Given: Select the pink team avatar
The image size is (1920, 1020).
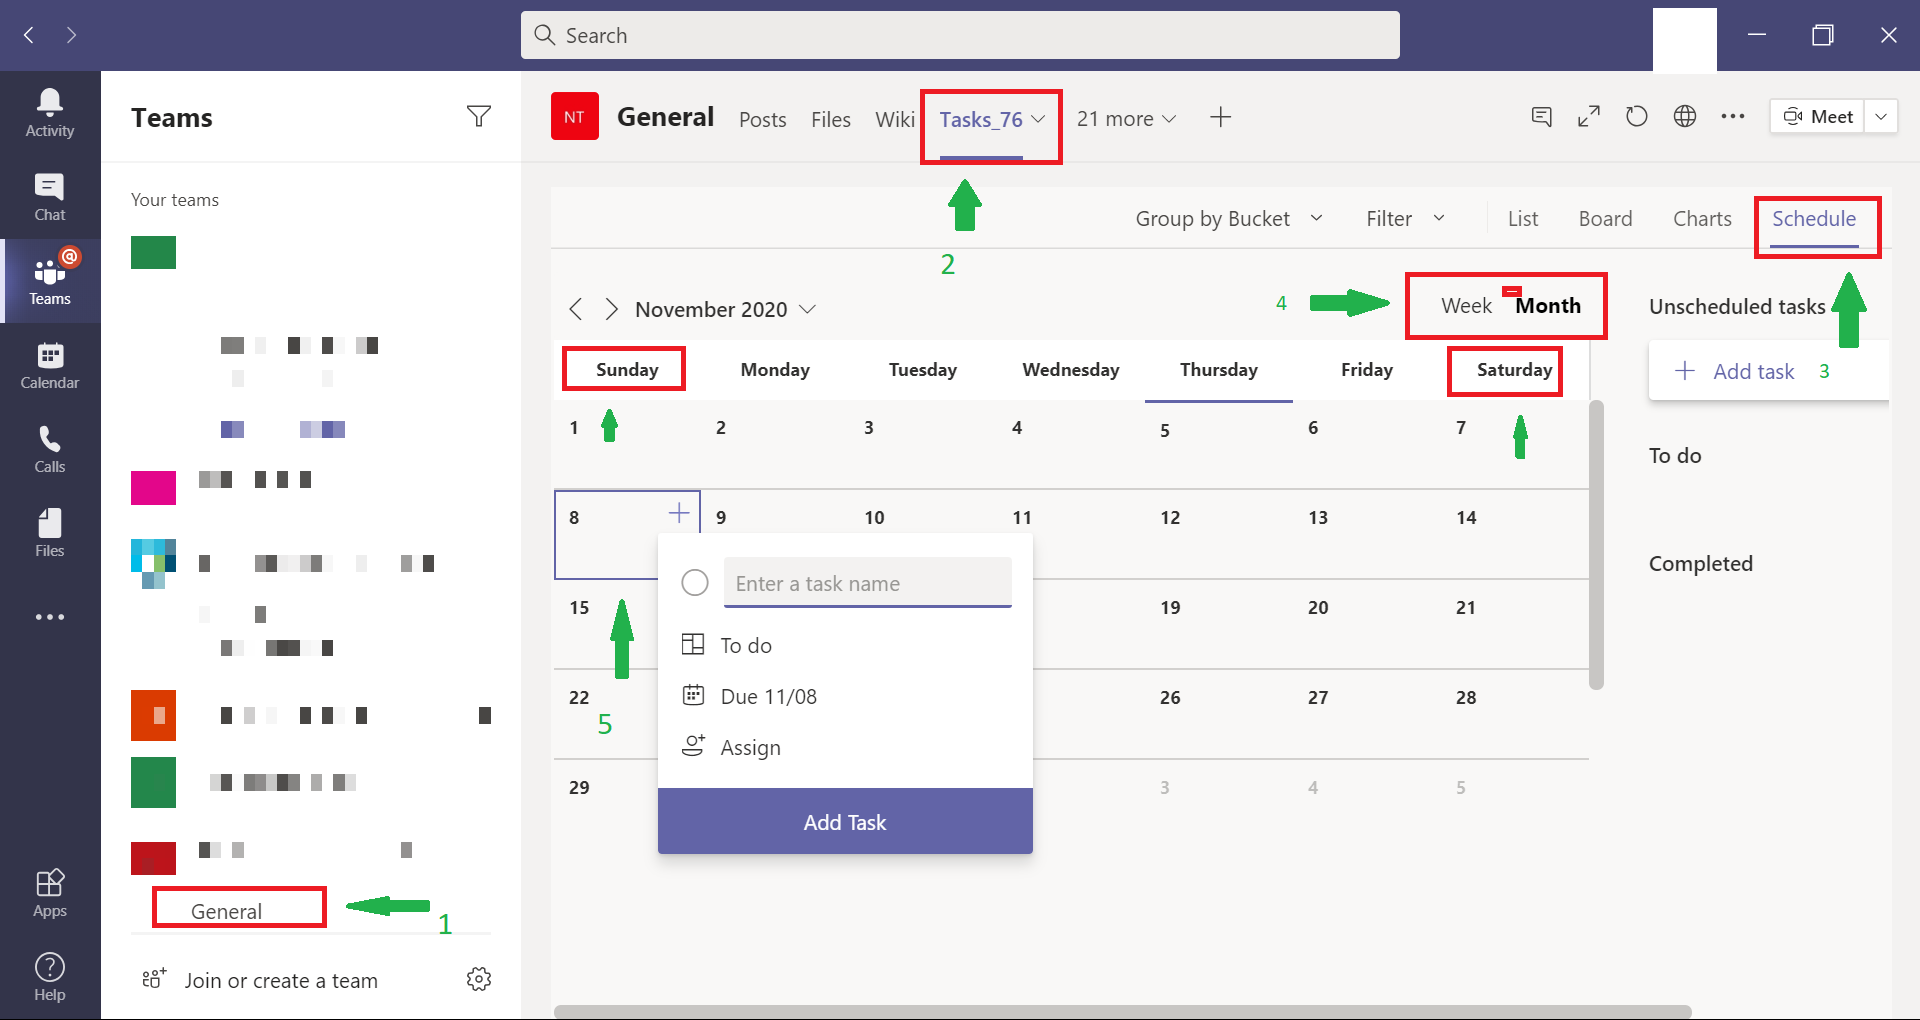Looking at the screenshot, I should pos(153,488).
